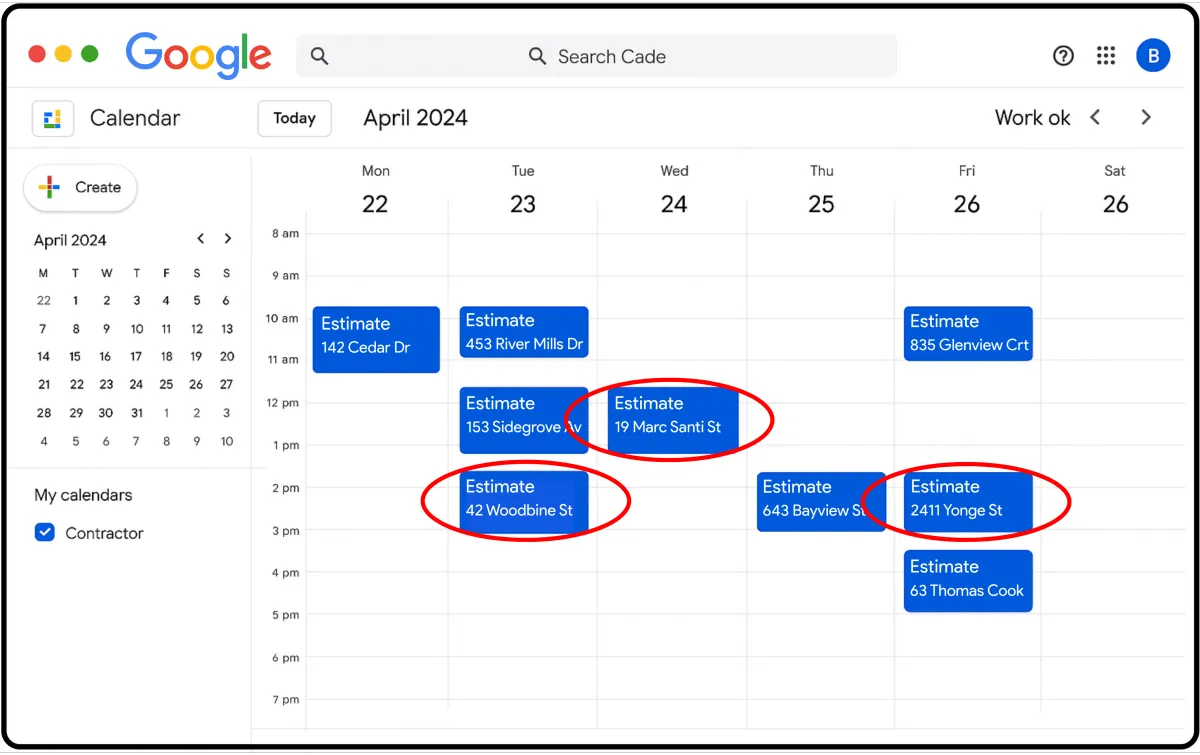Open the Google apps grid icon
The width and height of the screenshot is (1200, 755).
click(x=1106, y=56)
